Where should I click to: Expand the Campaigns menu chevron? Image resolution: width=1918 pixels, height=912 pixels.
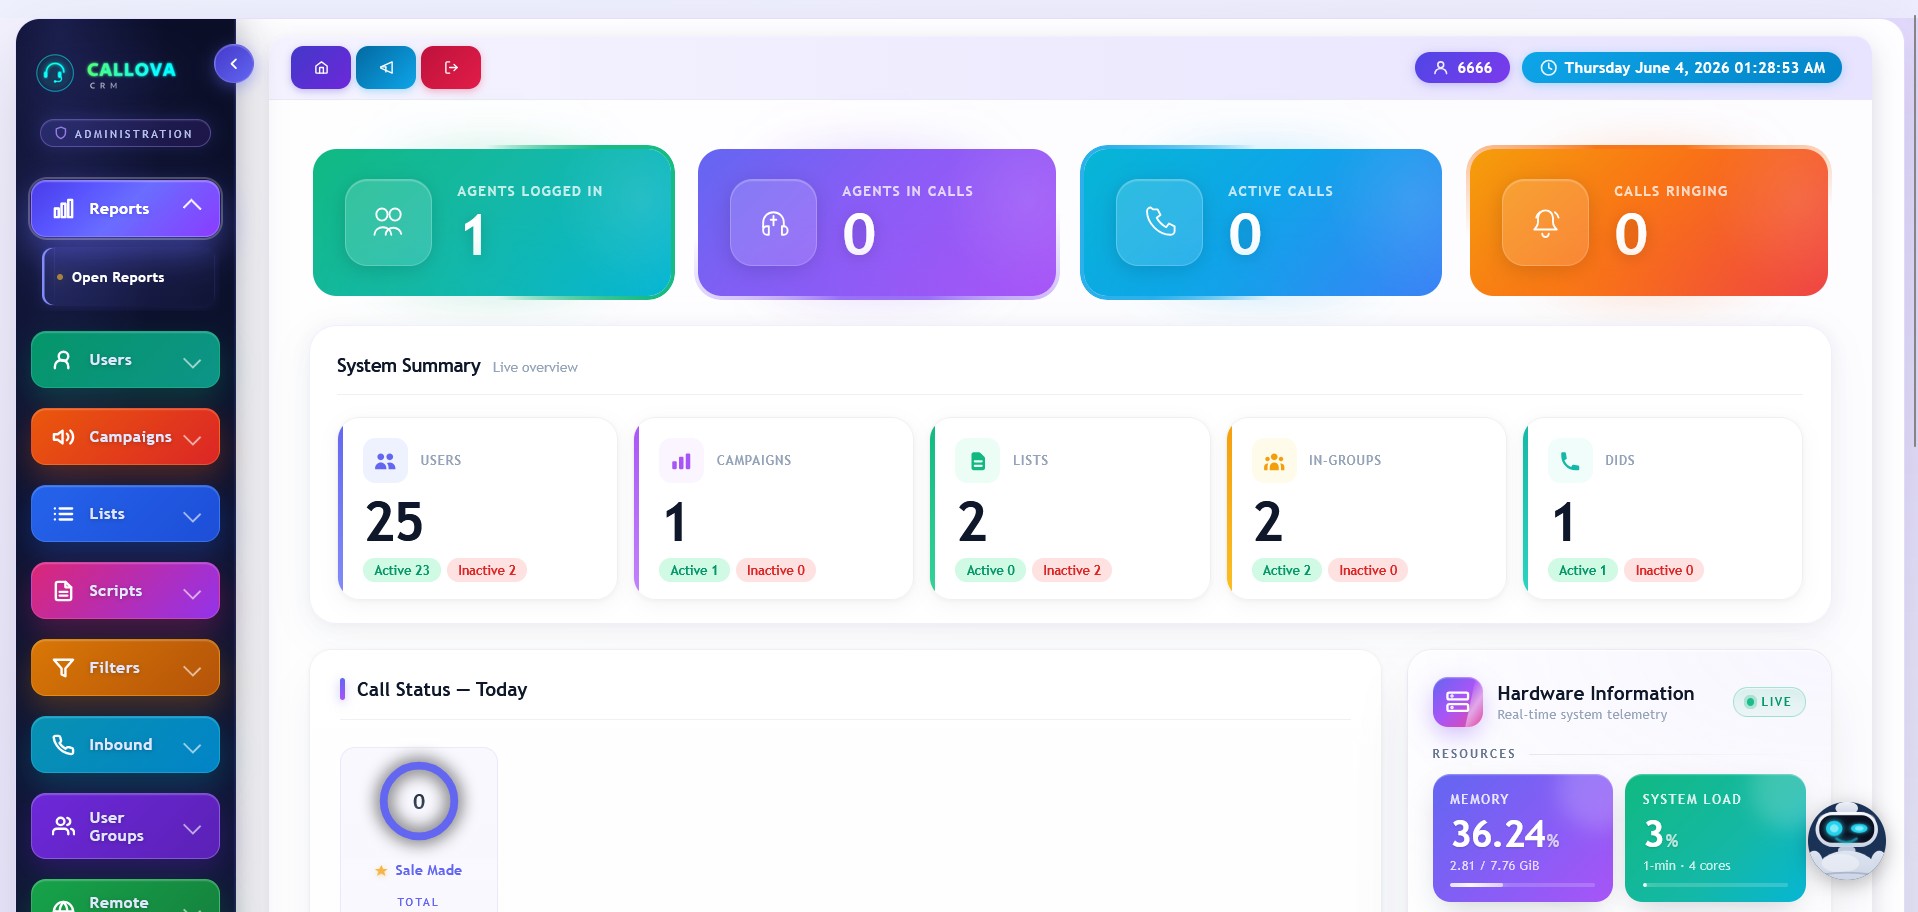pyautogui.click(x=192, y=440)
